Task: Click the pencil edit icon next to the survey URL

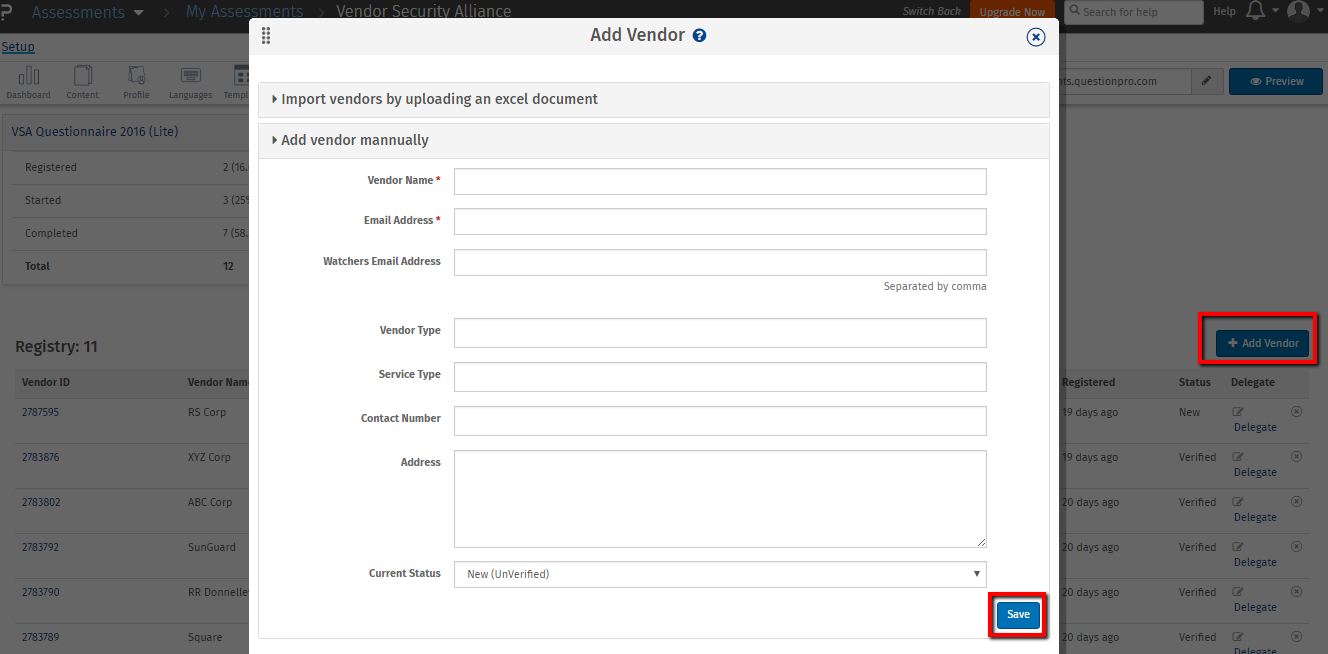Action: tap(1207, 81)
